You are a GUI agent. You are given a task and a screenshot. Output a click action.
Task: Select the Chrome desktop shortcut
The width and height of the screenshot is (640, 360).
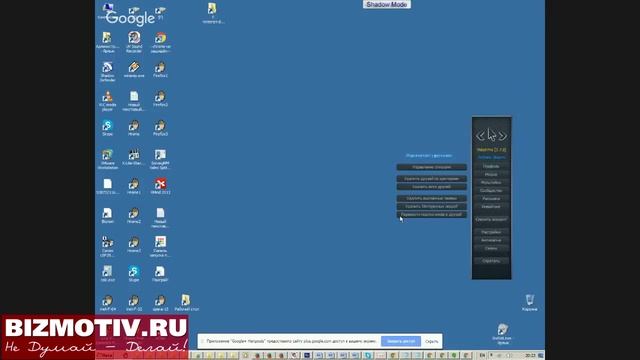[x=160, y=42]
